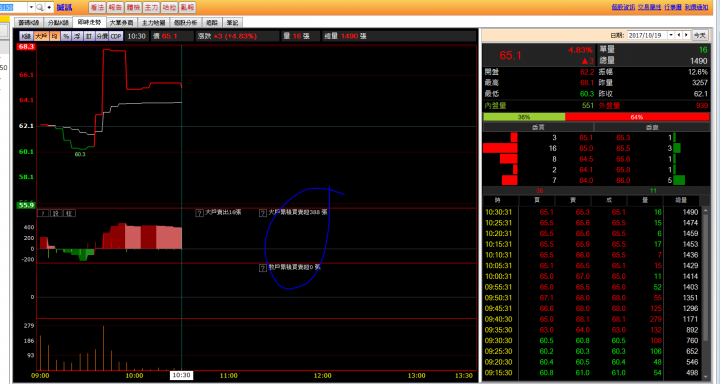This screenshot has width=720, height=384.
Task: Click the 外盤量 939 value
Action: 701,106
